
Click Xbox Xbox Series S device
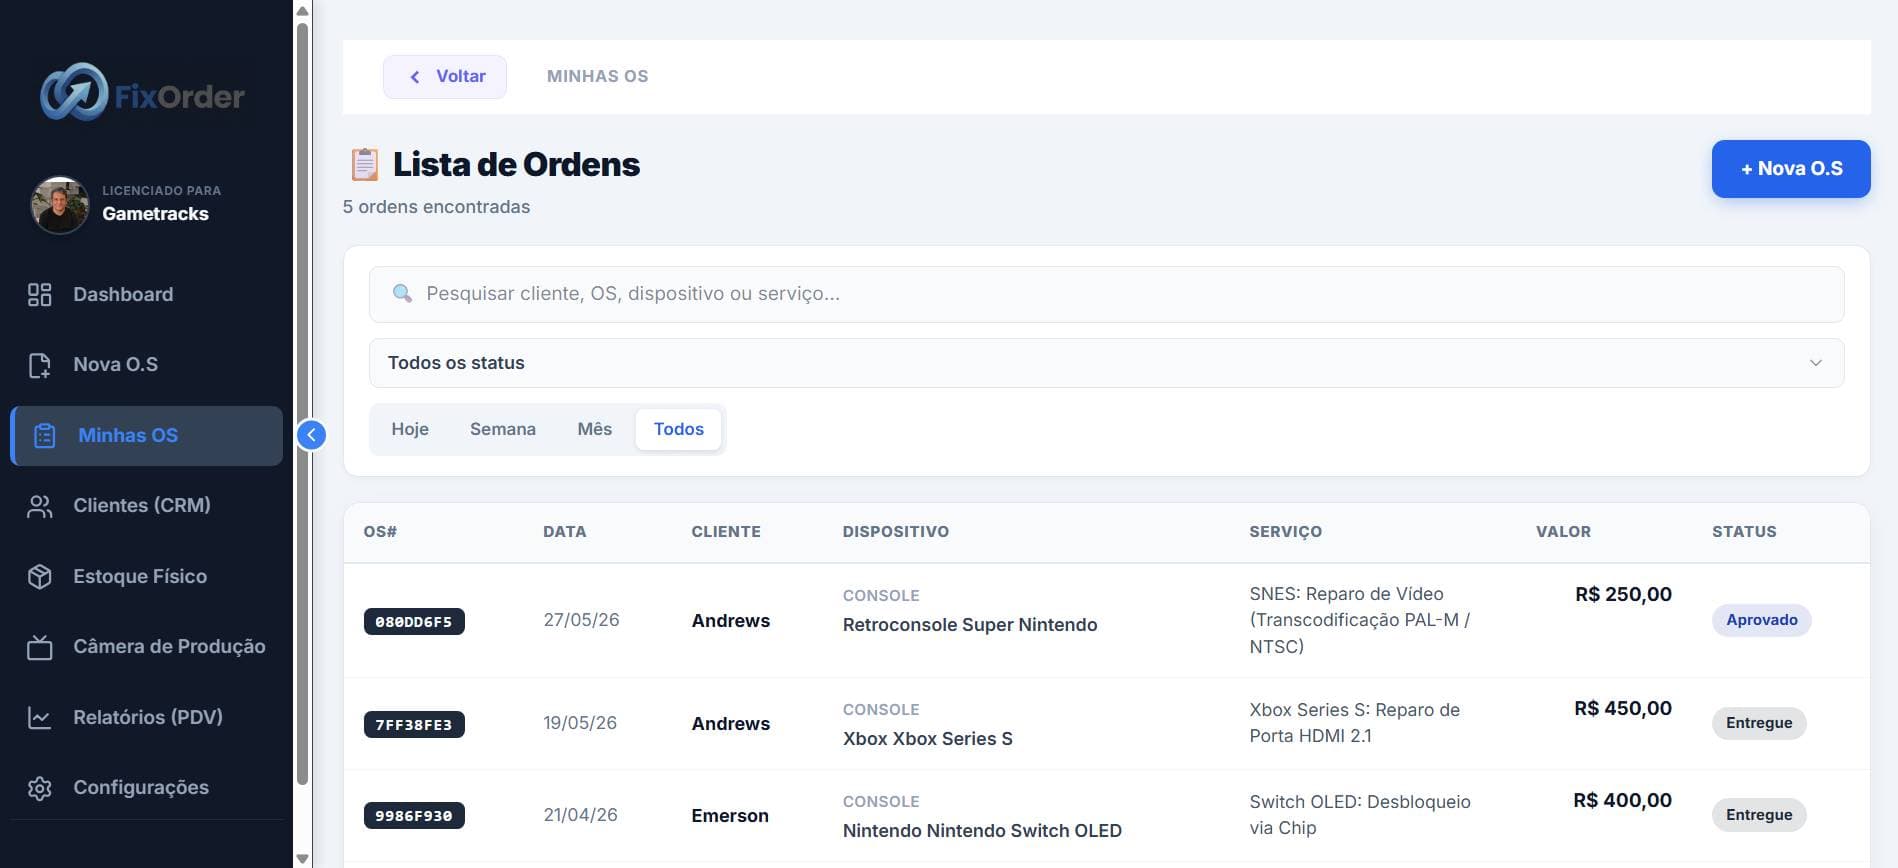click(x=928, y=739)
